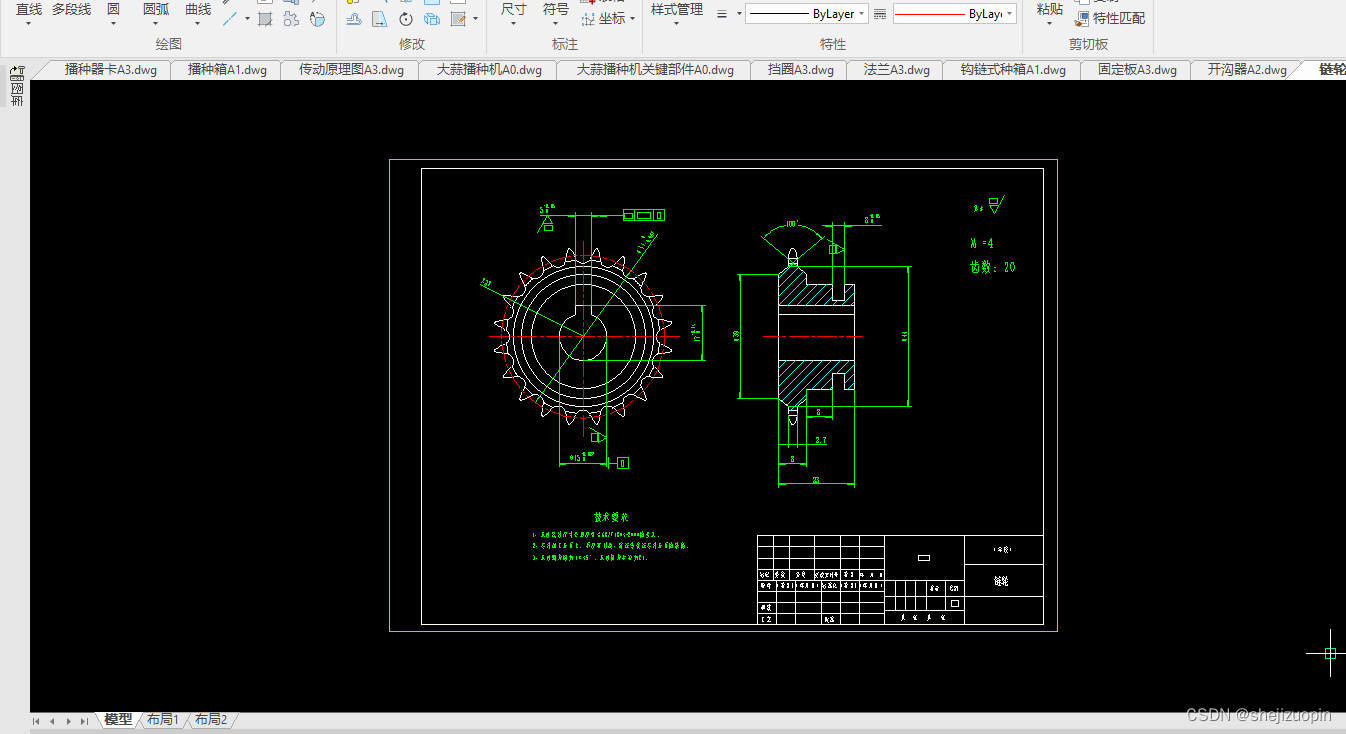Switch to 钩链式种箱A1.dwg tab

[x=1013, y=70]
